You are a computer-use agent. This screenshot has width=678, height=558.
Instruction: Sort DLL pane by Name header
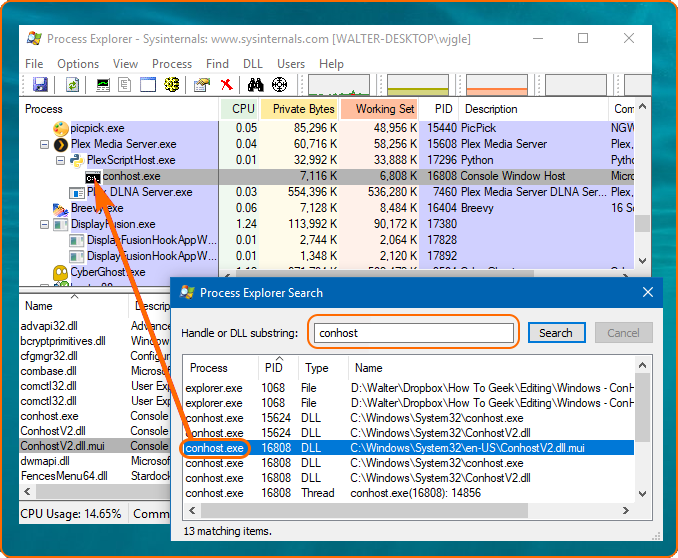(74, 306)
